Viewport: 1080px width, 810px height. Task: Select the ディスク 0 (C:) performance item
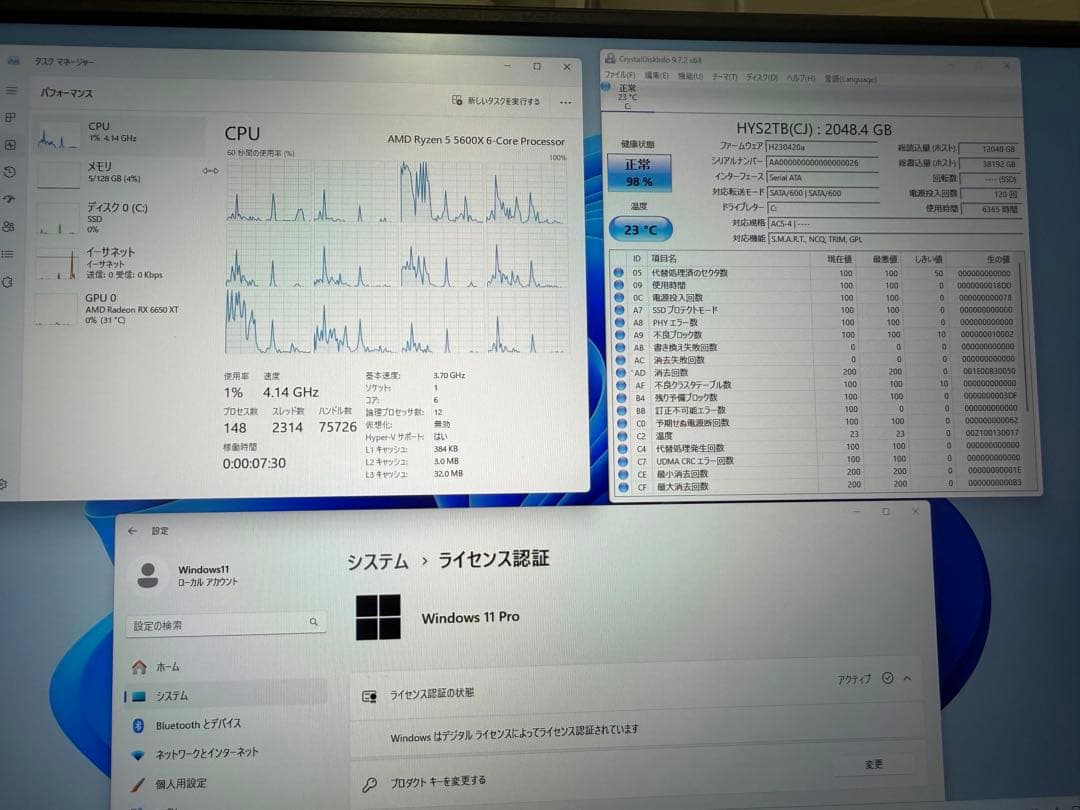click(118, 216)
